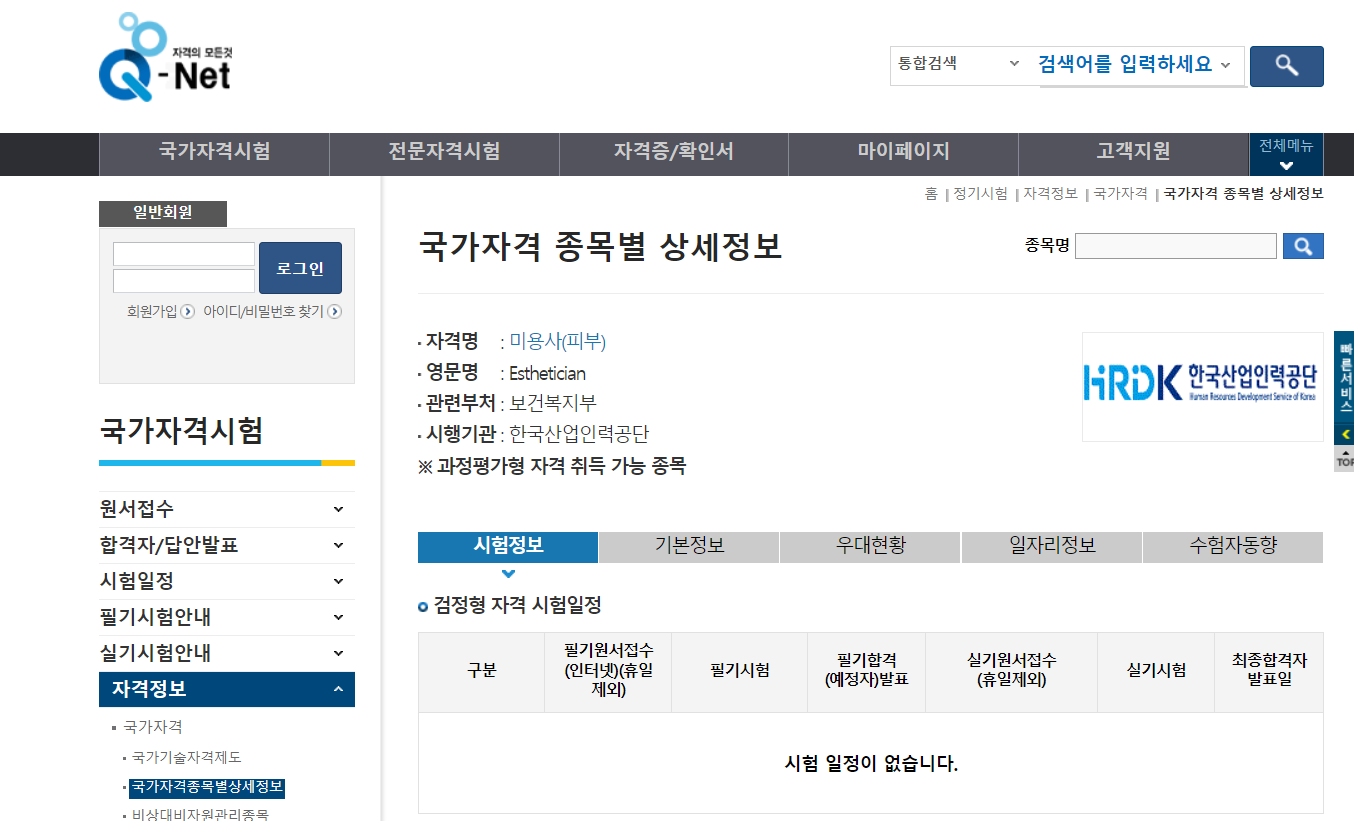Click the 아이디/비밀번호 찾기 arrow icon
Viewport: 1354px width, 821px height.
[x=336, y=311]
